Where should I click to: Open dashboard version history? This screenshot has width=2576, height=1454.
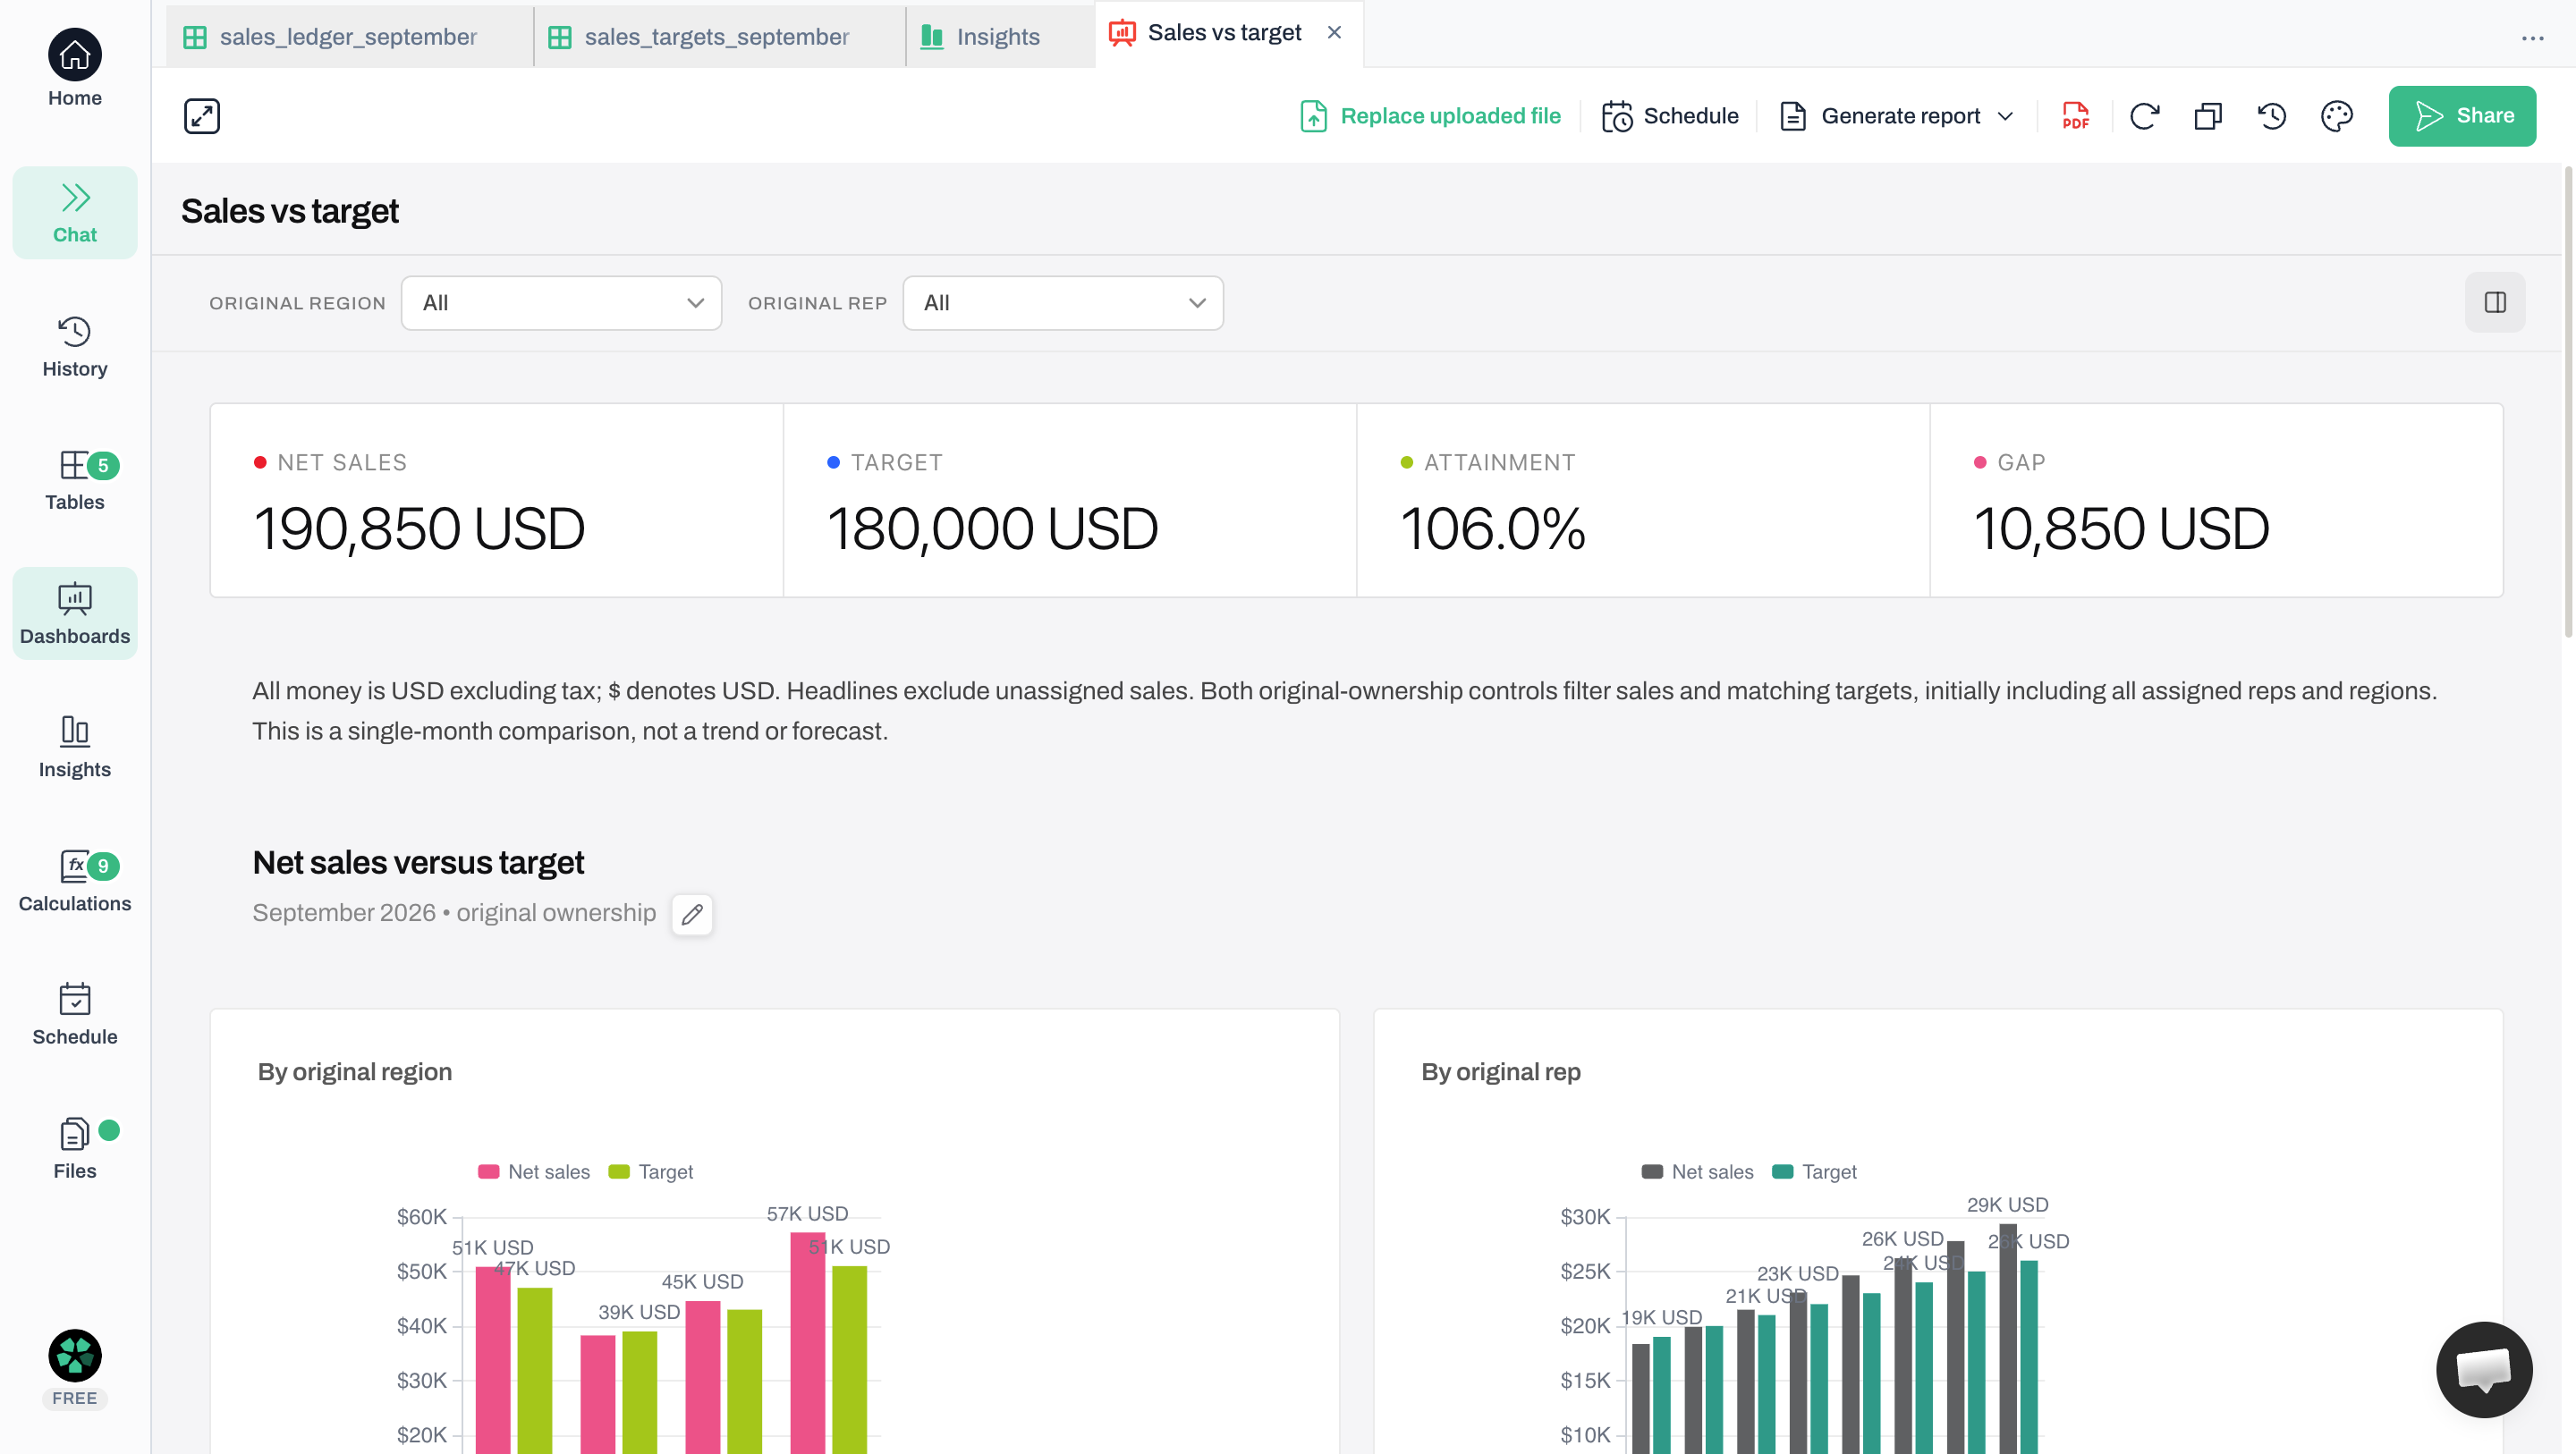[x=2272, y=116]
